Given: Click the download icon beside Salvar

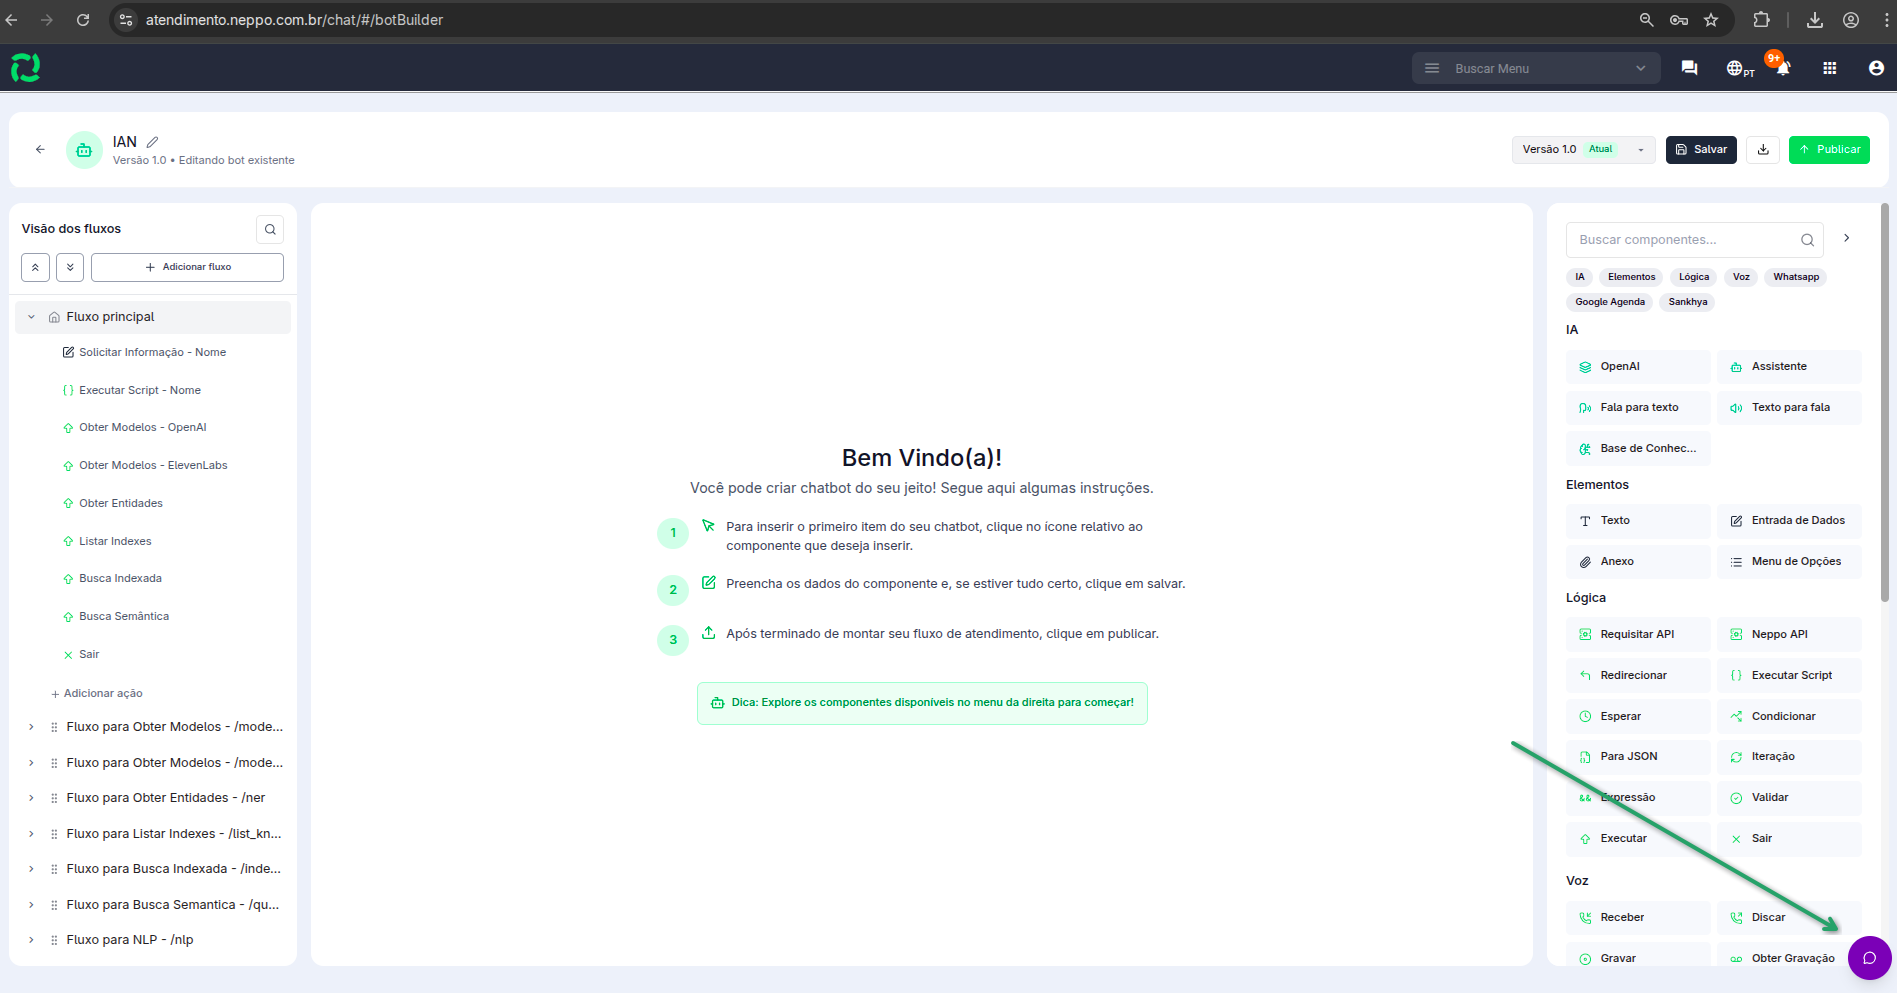Looking at the screenshot, I should point(1763,150).
